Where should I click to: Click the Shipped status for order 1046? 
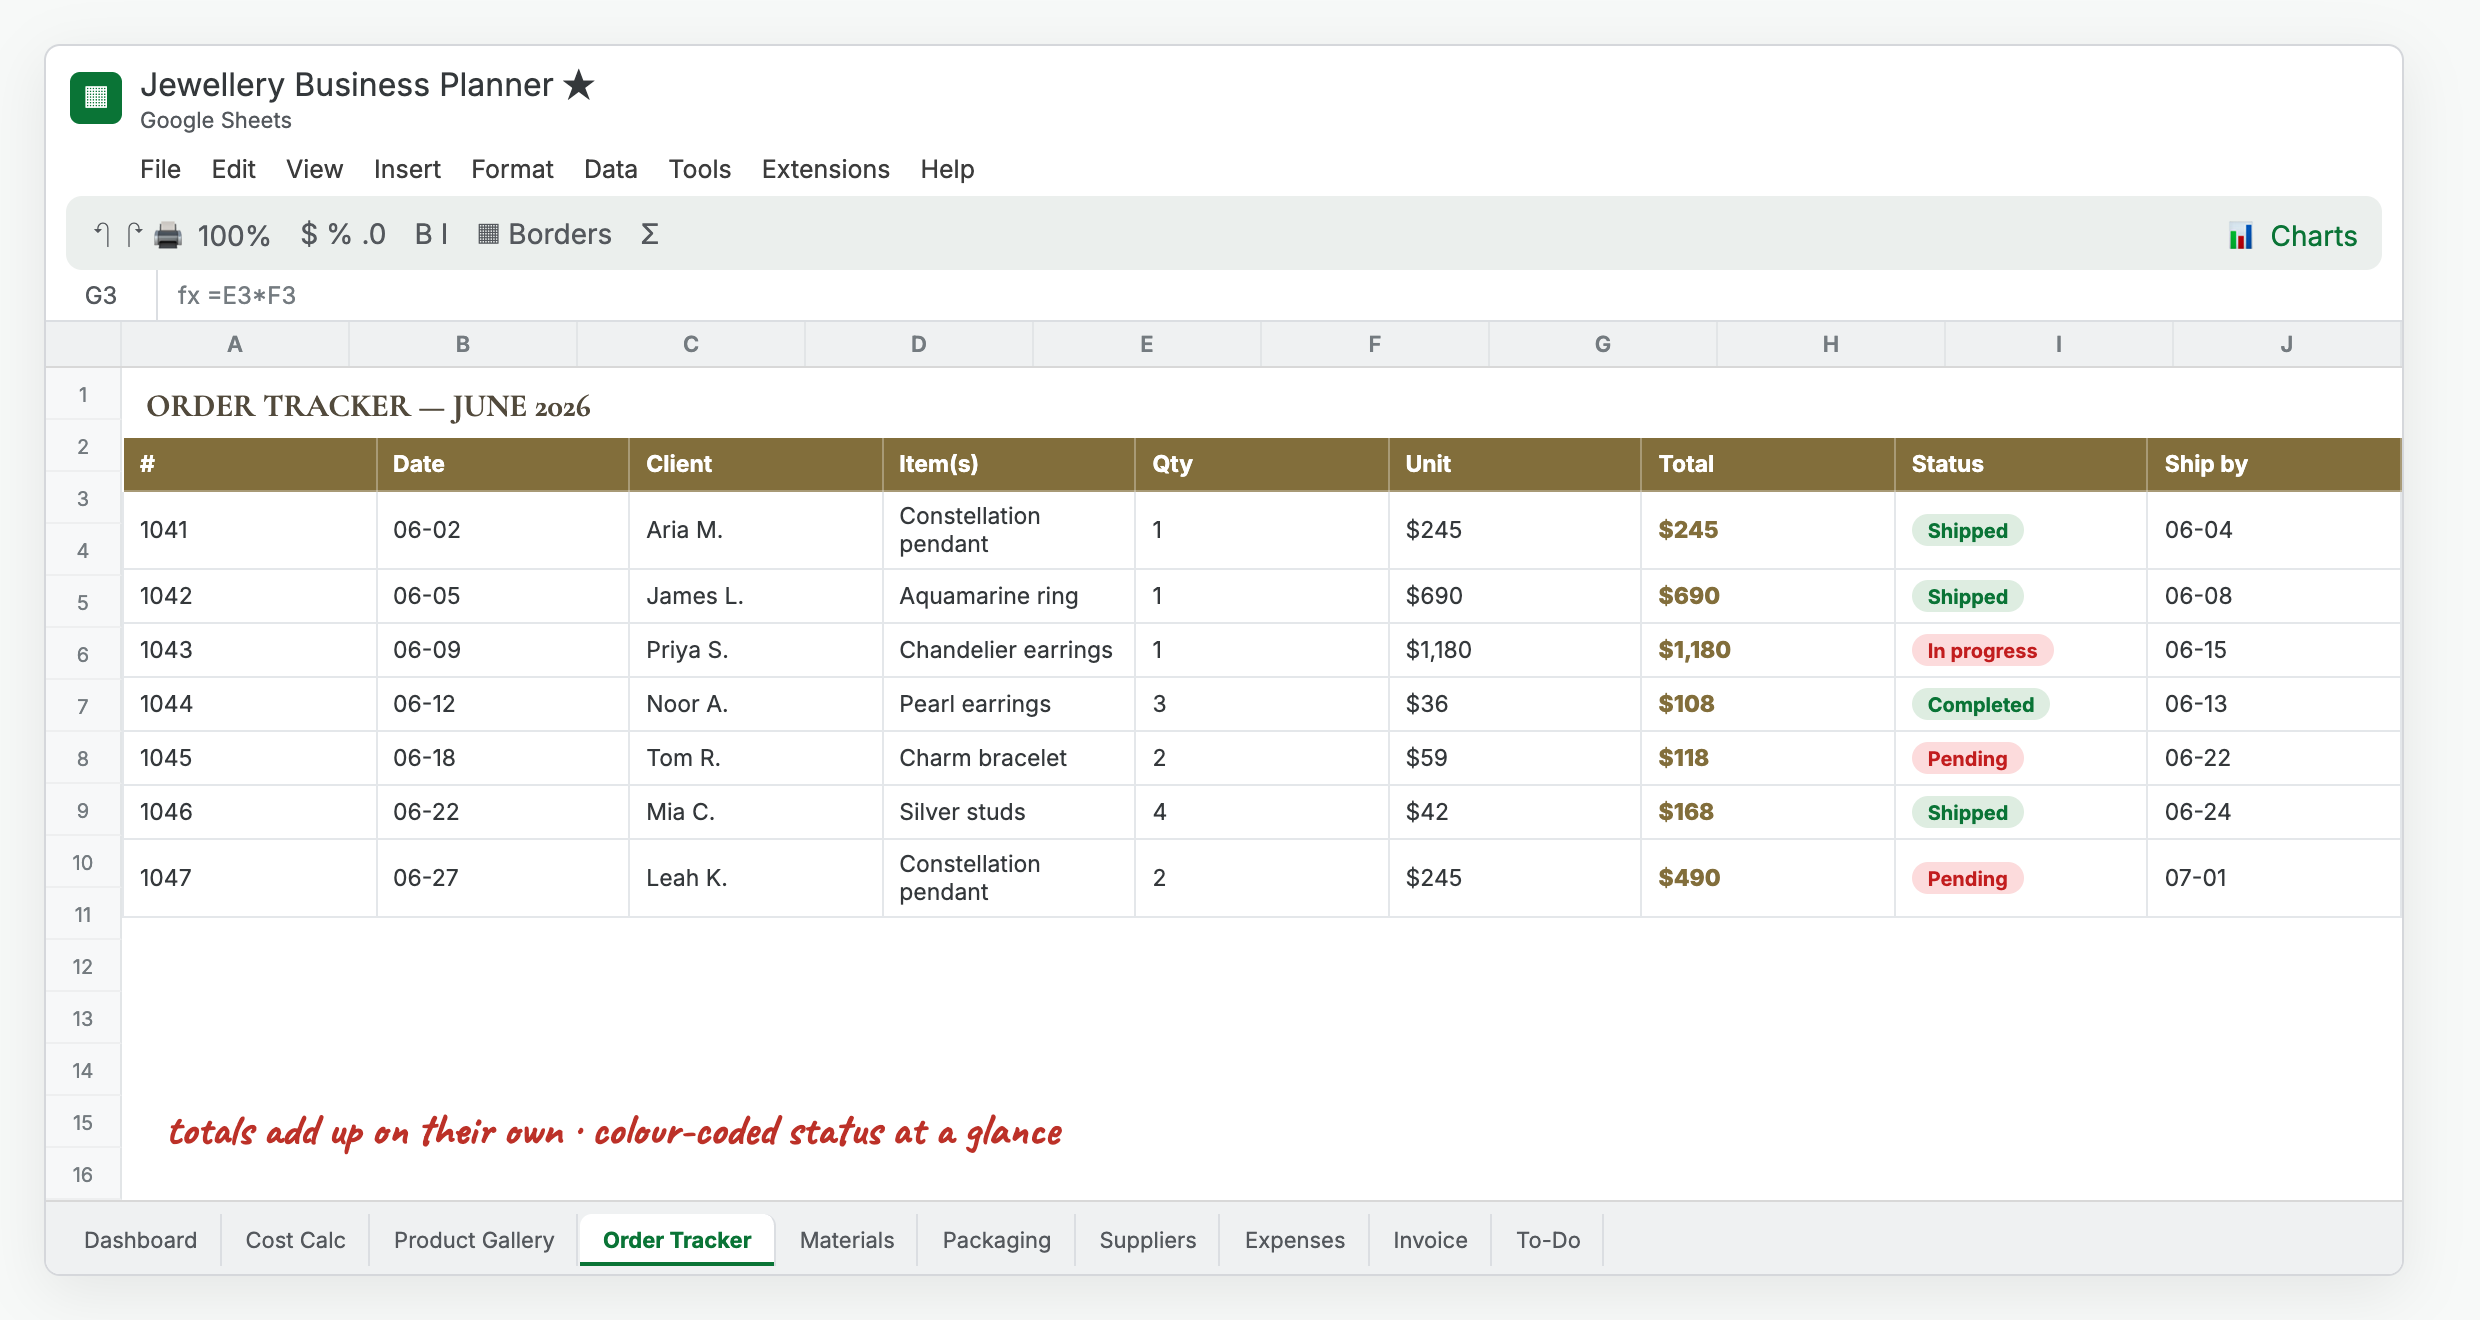(1967, 812)
